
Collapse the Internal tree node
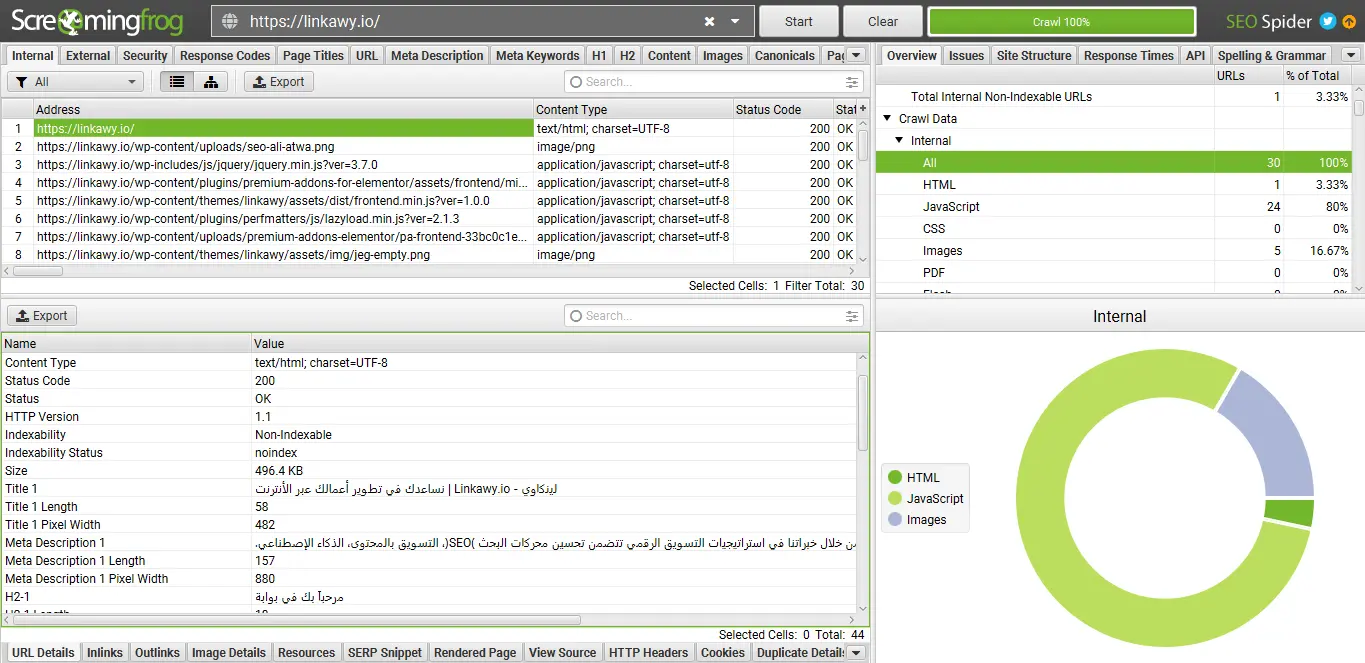(899, 141)
